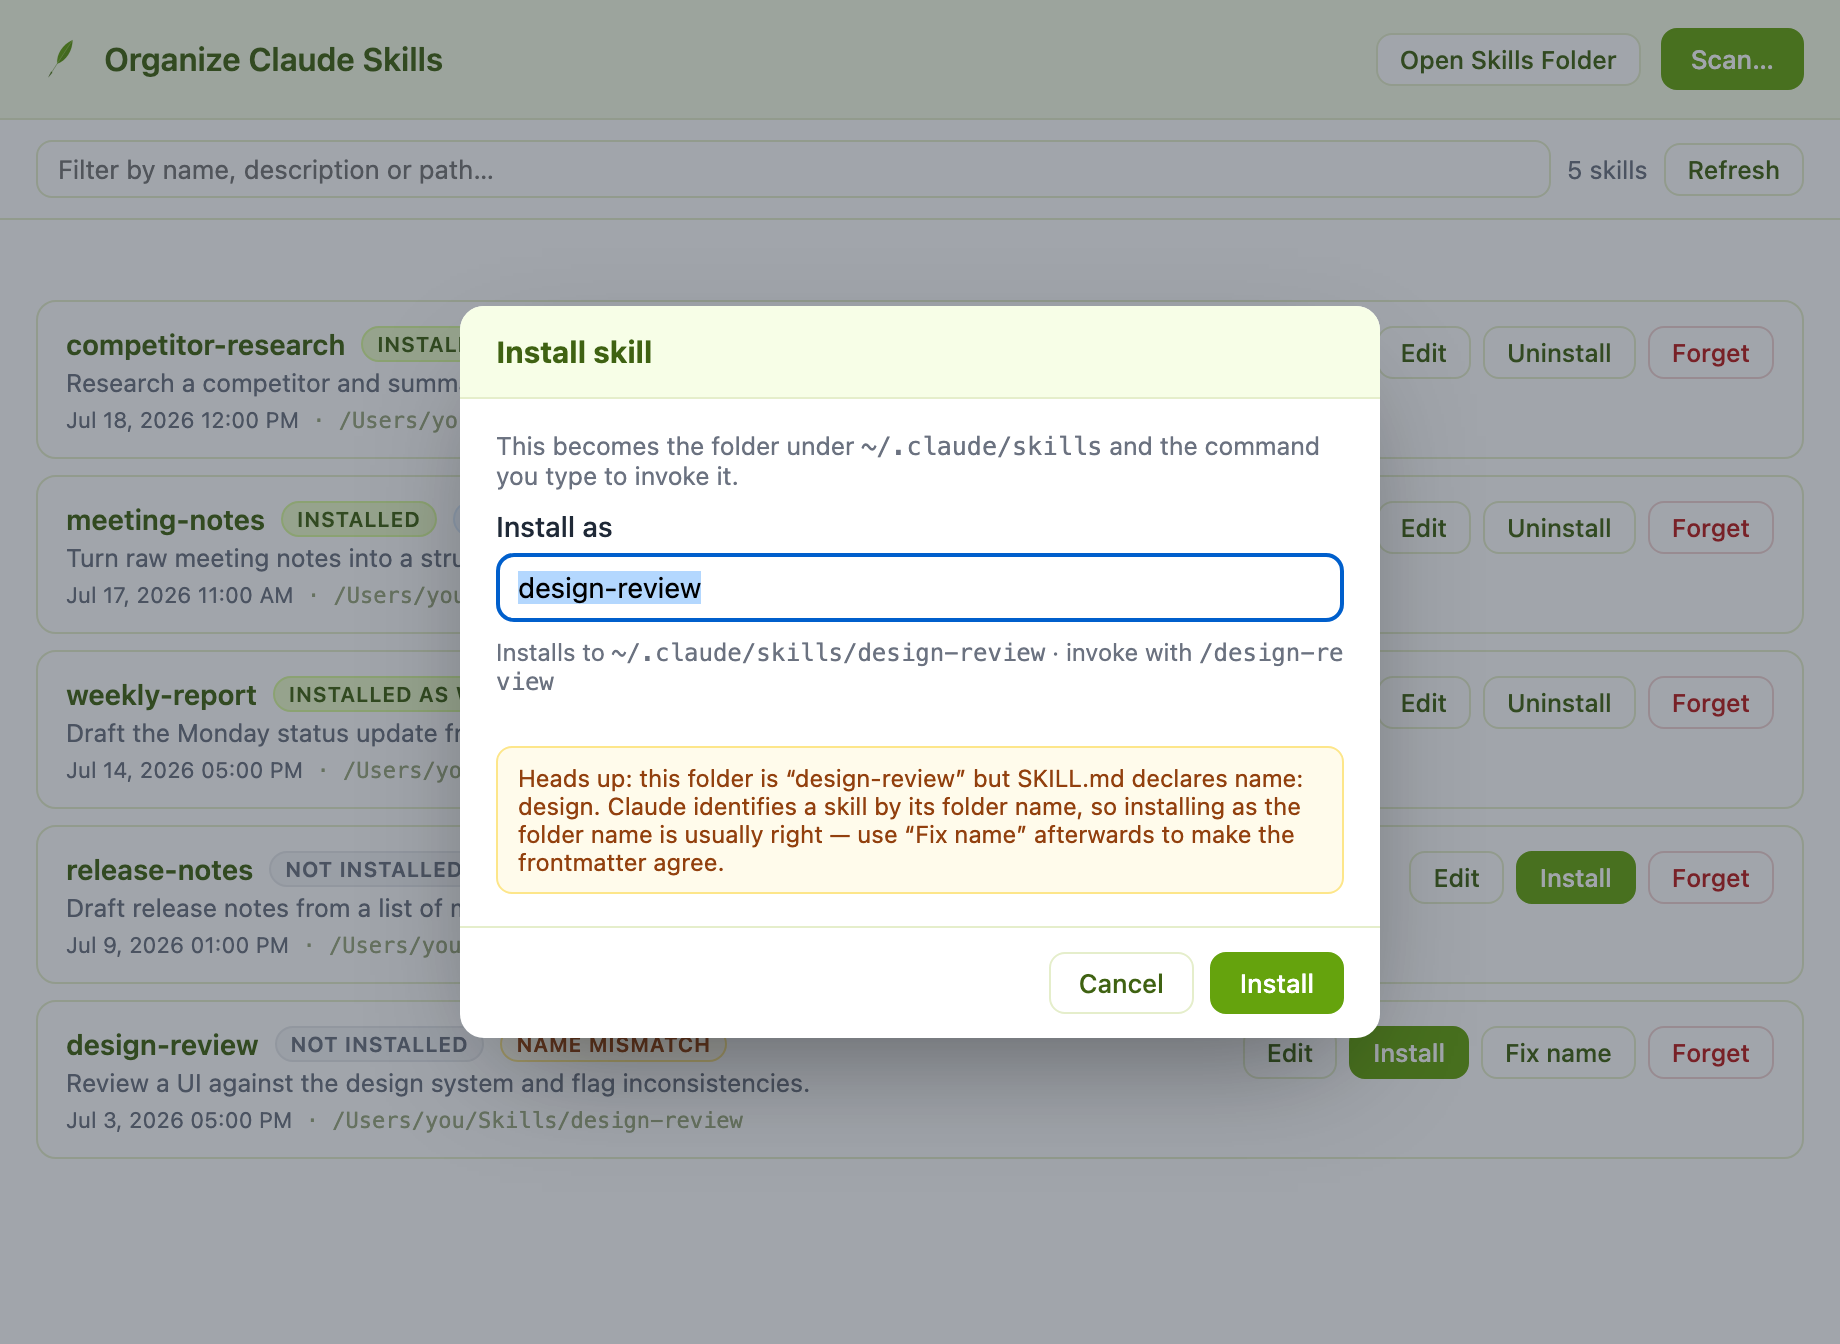Click the NOT INSTALLED badge on design-review
1840x1344 pixels.
[x=379, y=1045]
